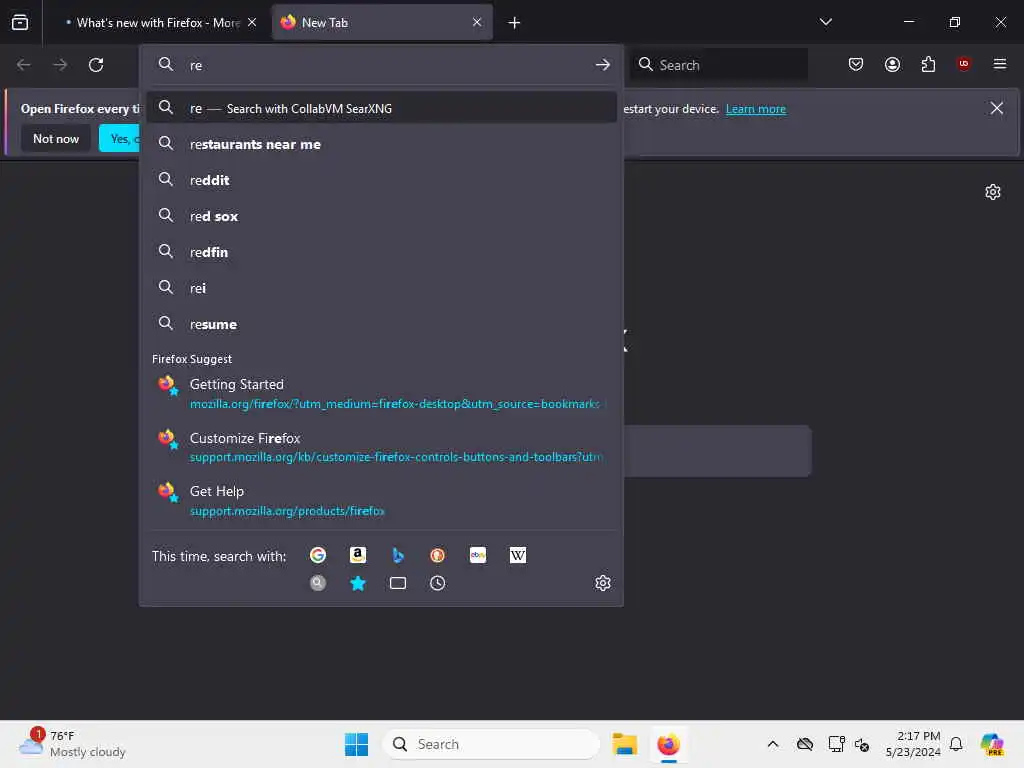Open the Firefox application menu
The image size is (1024, 768).
pyautogui.click(x=1000, y=64)
